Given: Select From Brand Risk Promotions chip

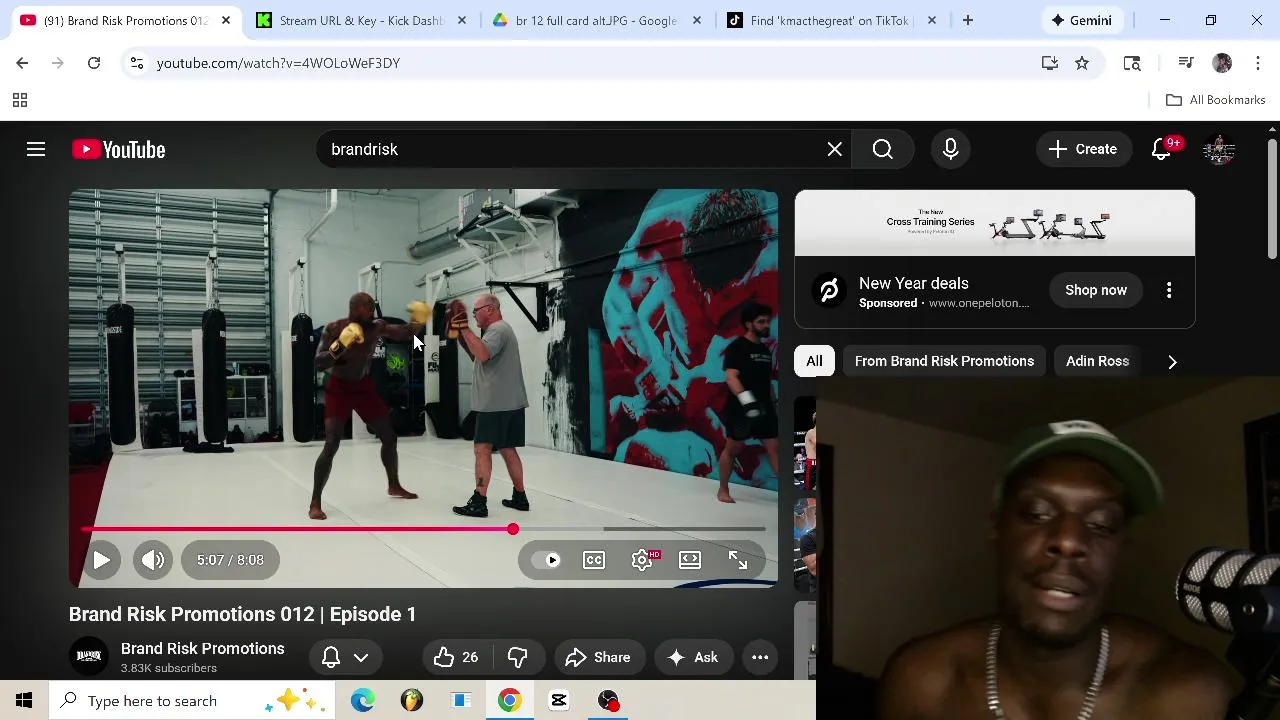Looking at the screenshot, I should (944, 361).
